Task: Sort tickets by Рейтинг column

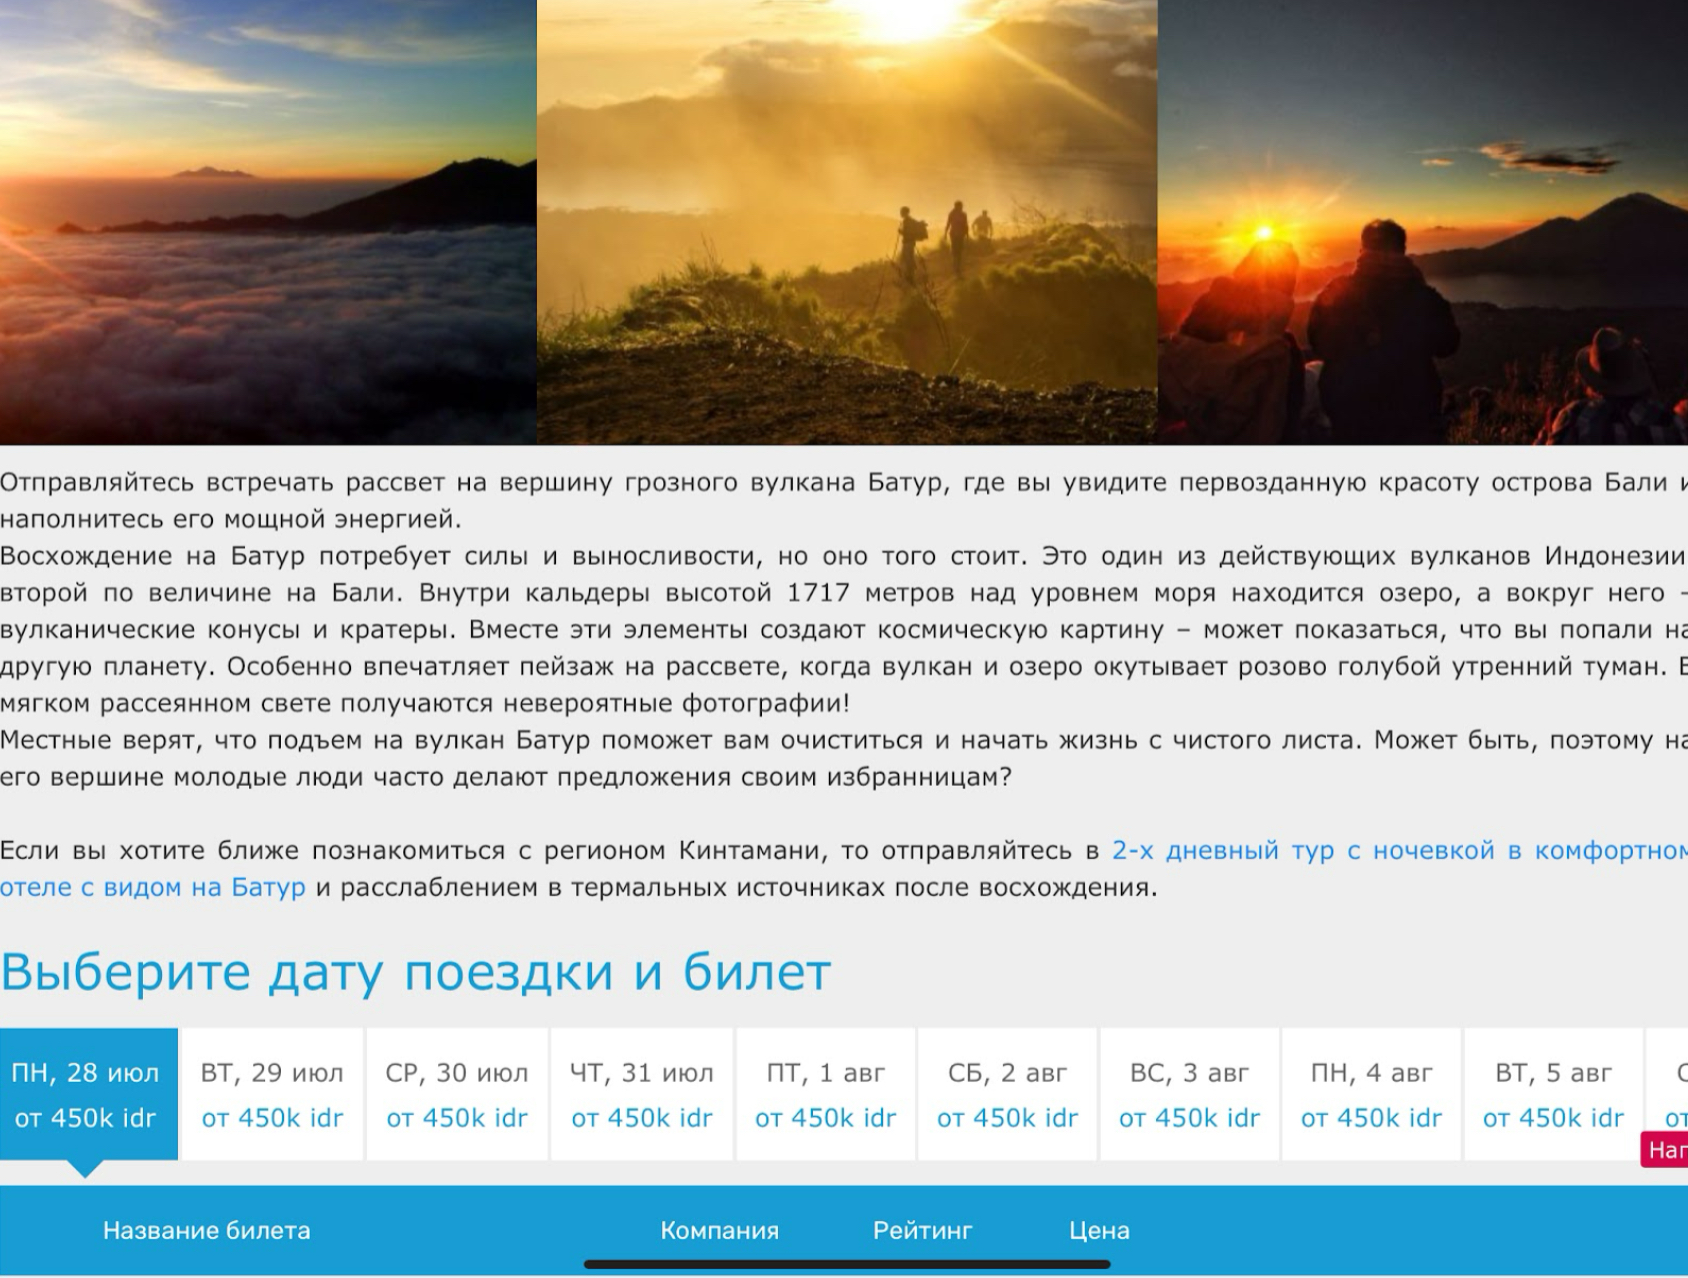Action: pyautogui.click(x=922, y=1231)
